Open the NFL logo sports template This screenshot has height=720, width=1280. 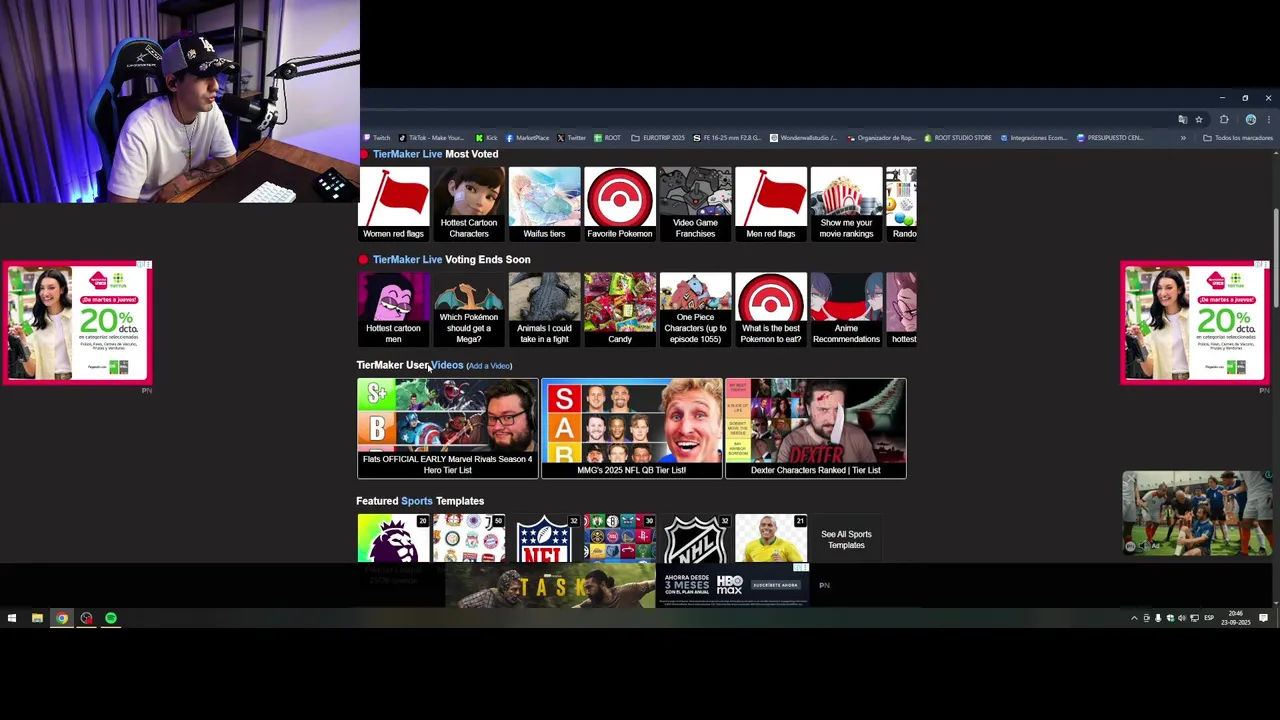point(544,538)
